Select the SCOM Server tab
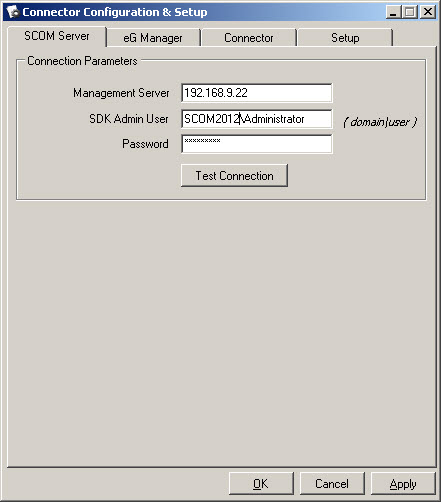This screenshot has height=502, width=441. click(x=57, y=36)
